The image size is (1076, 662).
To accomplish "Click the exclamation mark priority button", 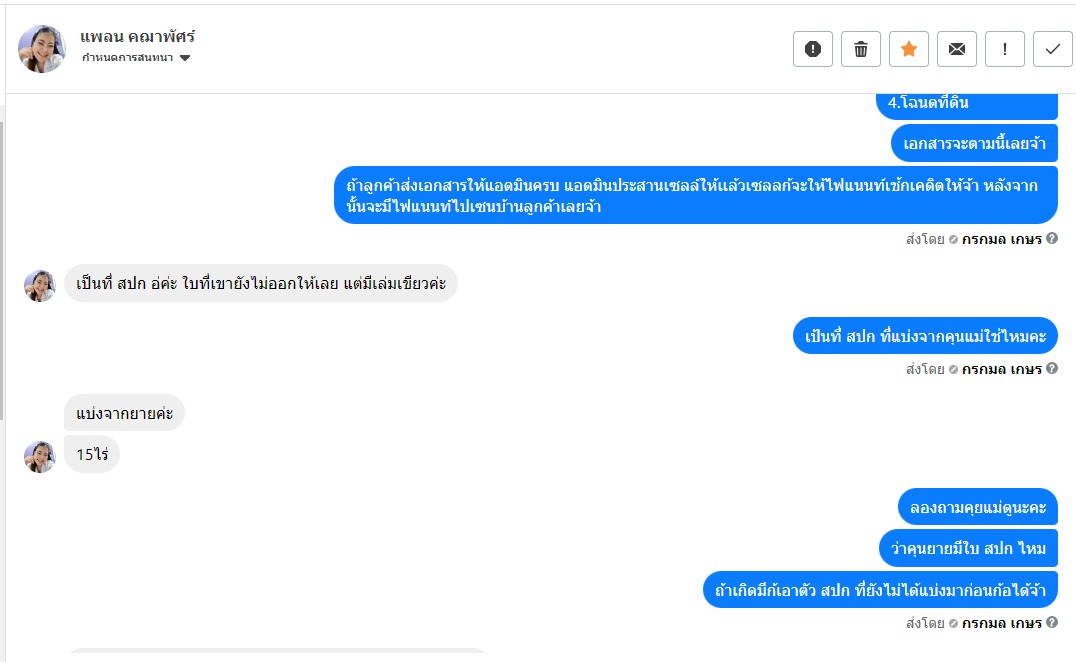I will [1004, 49].
